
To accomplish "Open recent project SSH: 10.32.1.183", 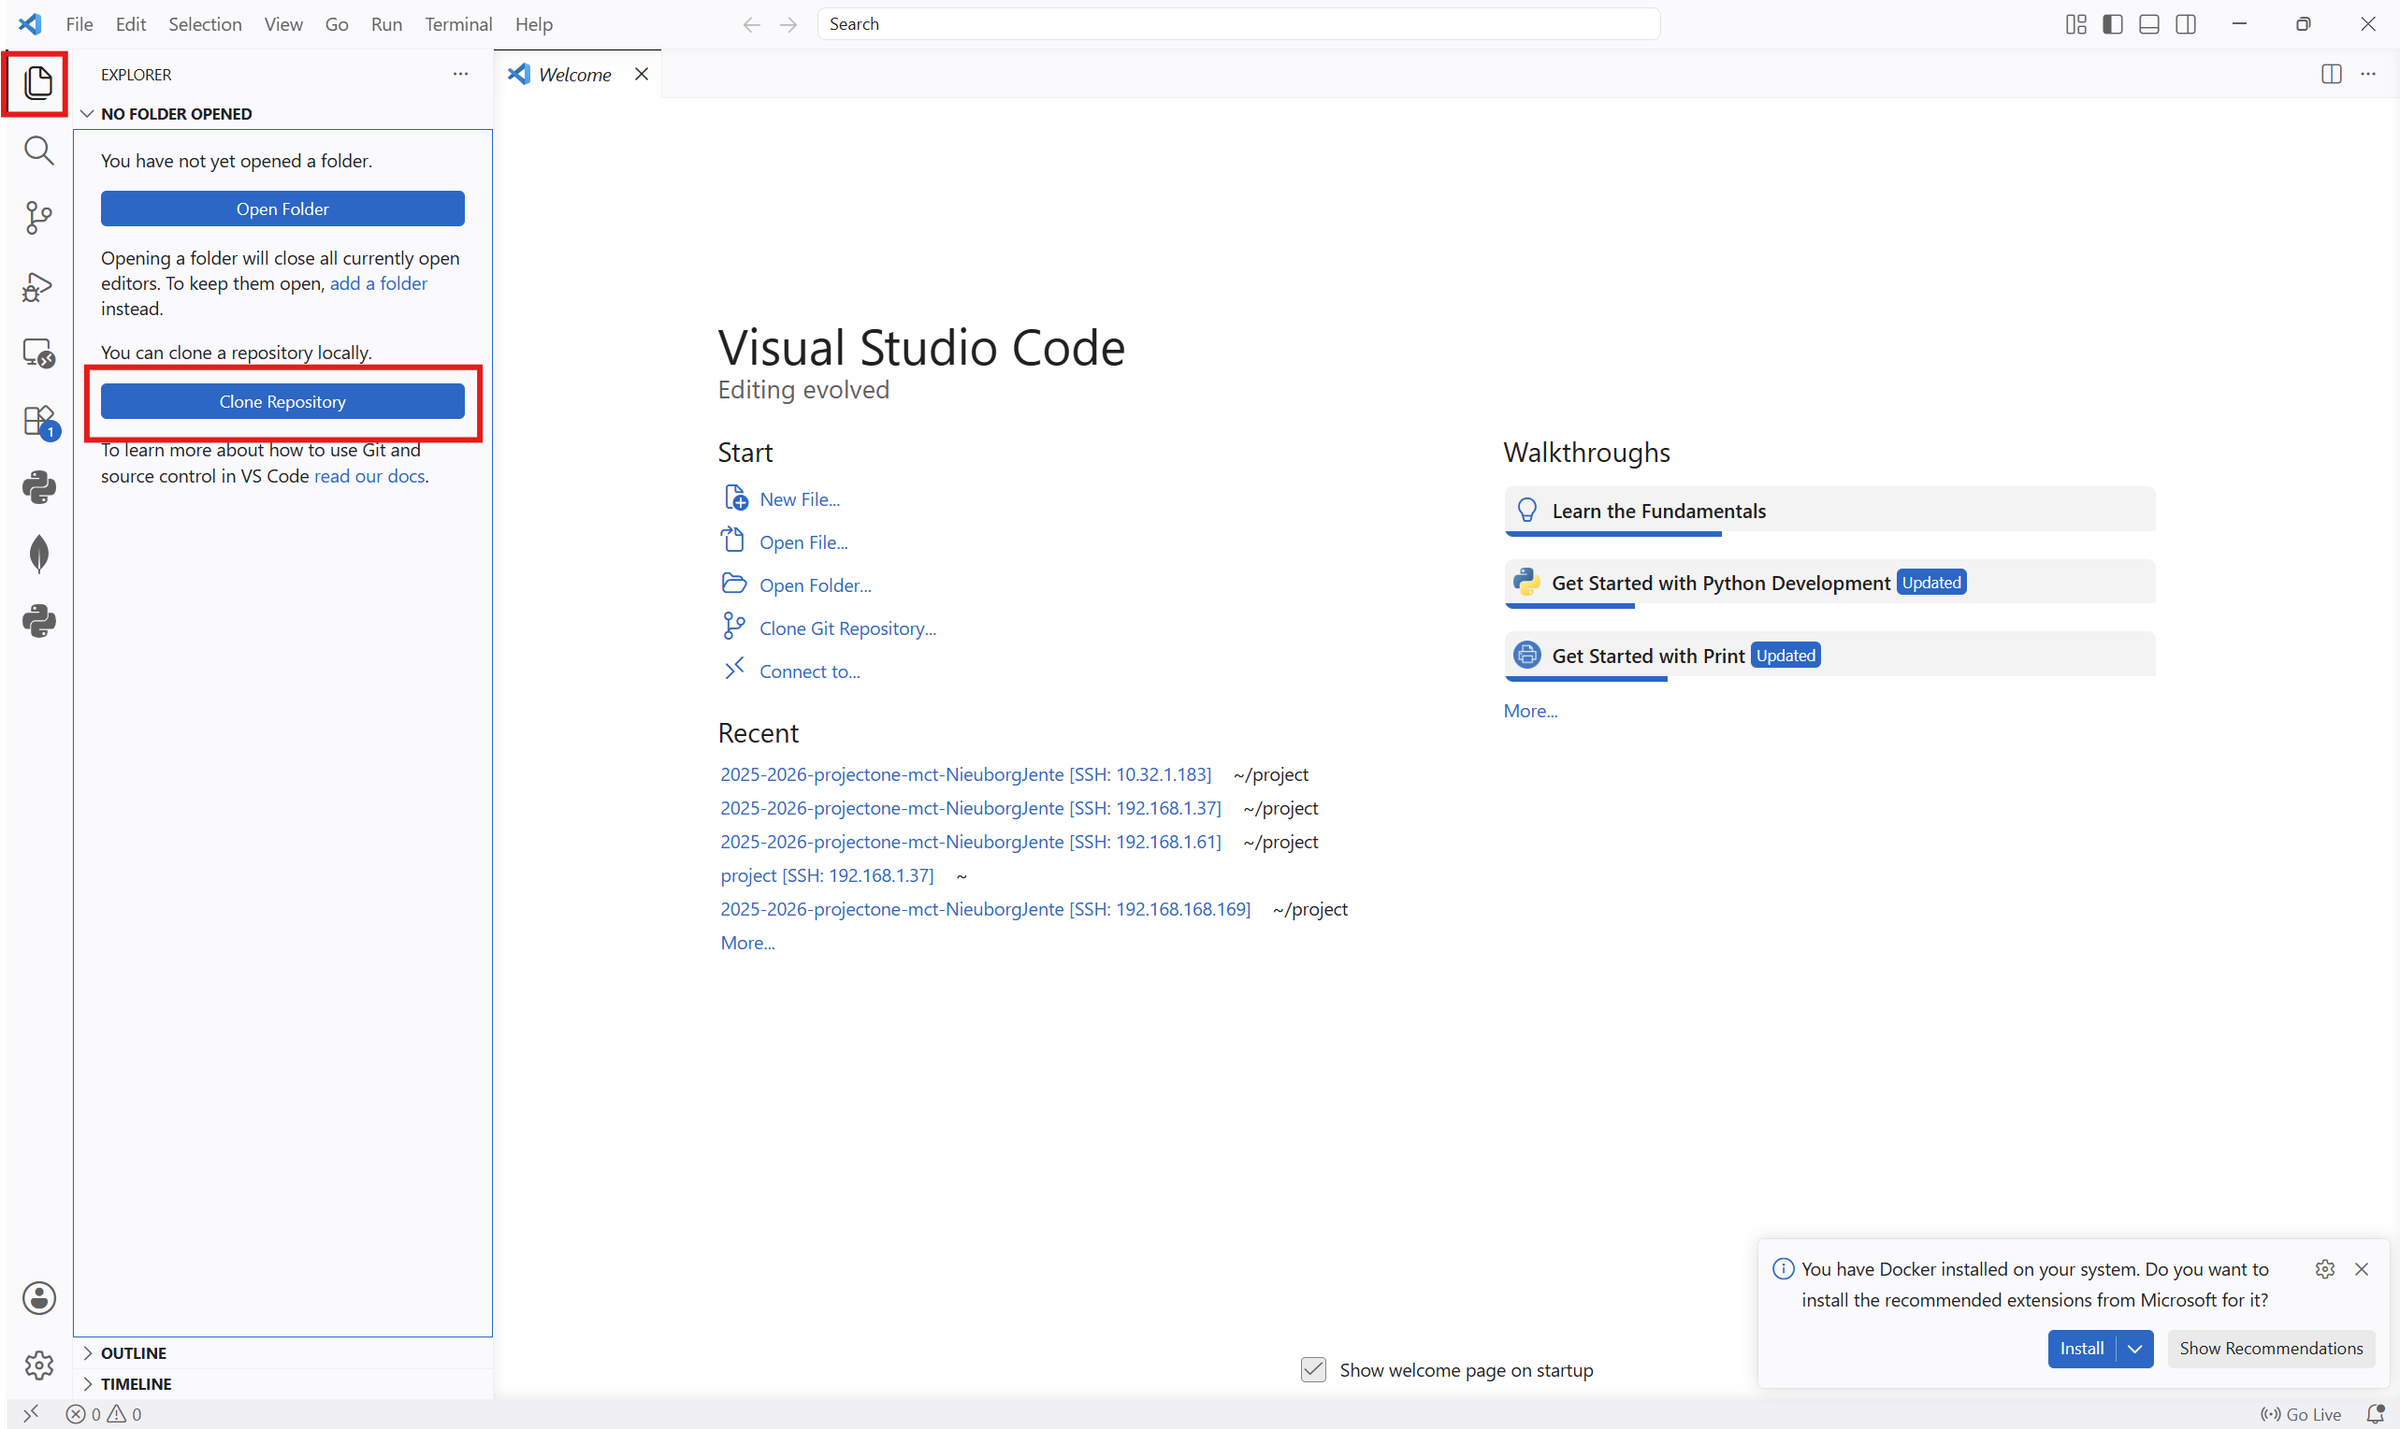I will click(965, 774).
